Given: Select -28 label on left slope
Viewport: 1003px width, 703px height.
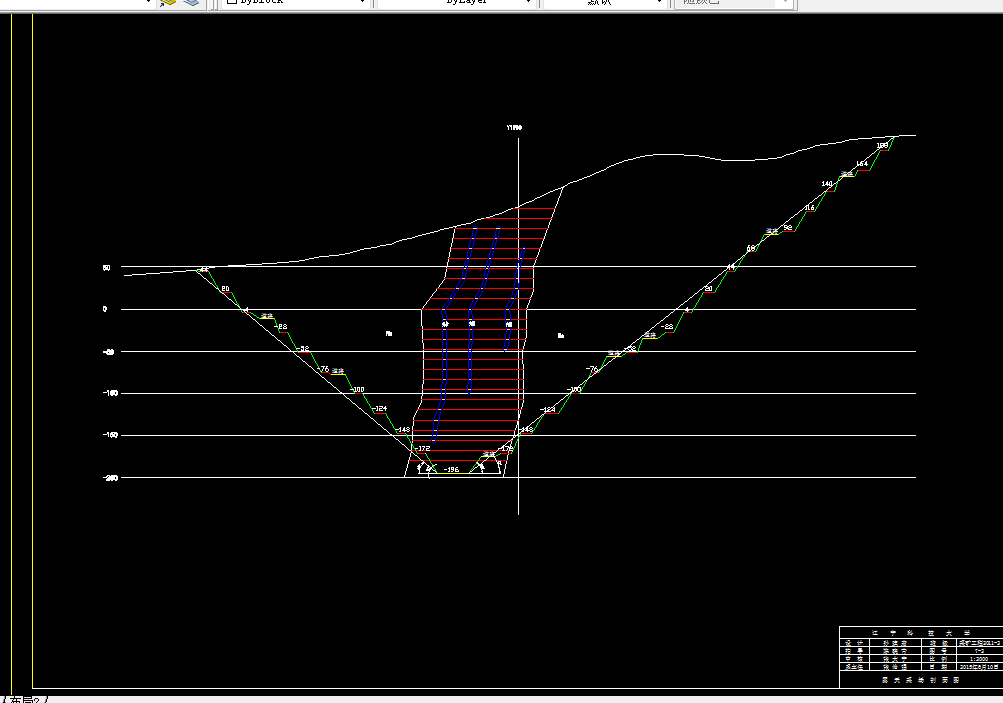Looking at the screenshot, I should (281, 327).
